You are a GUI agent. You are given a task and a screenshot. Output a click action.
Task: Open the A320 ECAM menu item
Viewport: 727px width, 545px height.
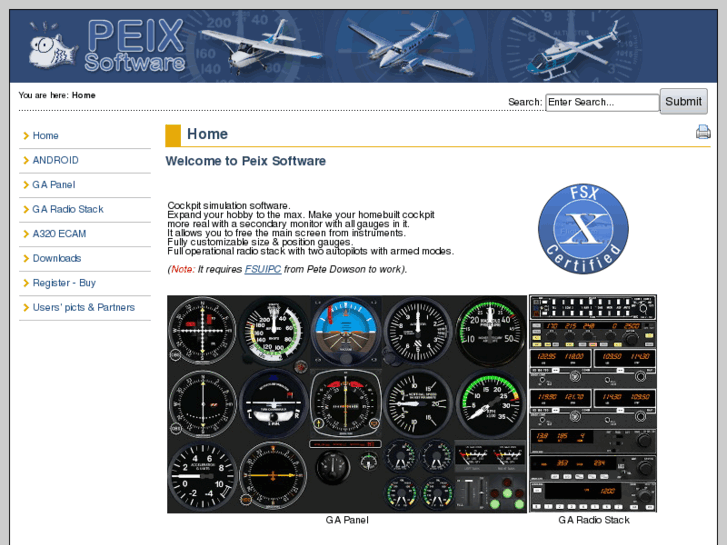59,234
